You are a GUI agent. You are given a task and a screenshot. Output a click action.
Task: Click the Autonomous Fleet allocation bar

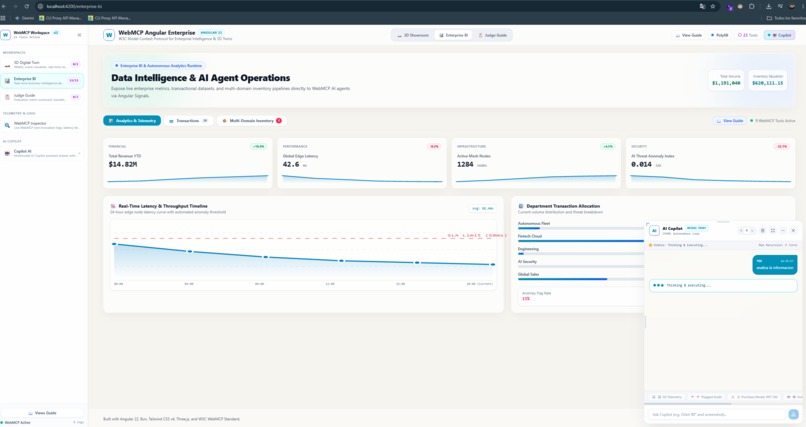point(581,228)
